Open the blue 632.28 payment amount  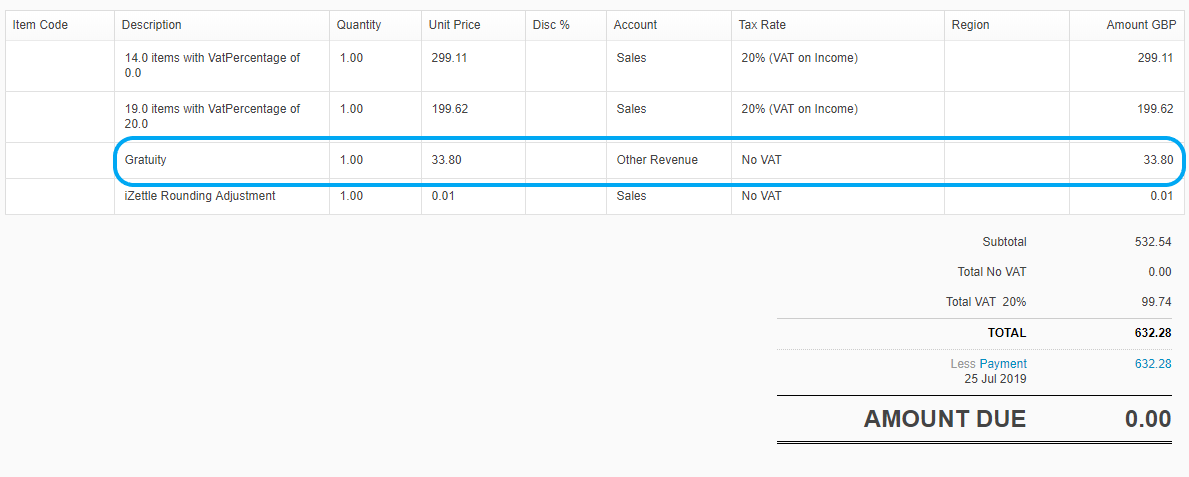tap(1152, 364)
